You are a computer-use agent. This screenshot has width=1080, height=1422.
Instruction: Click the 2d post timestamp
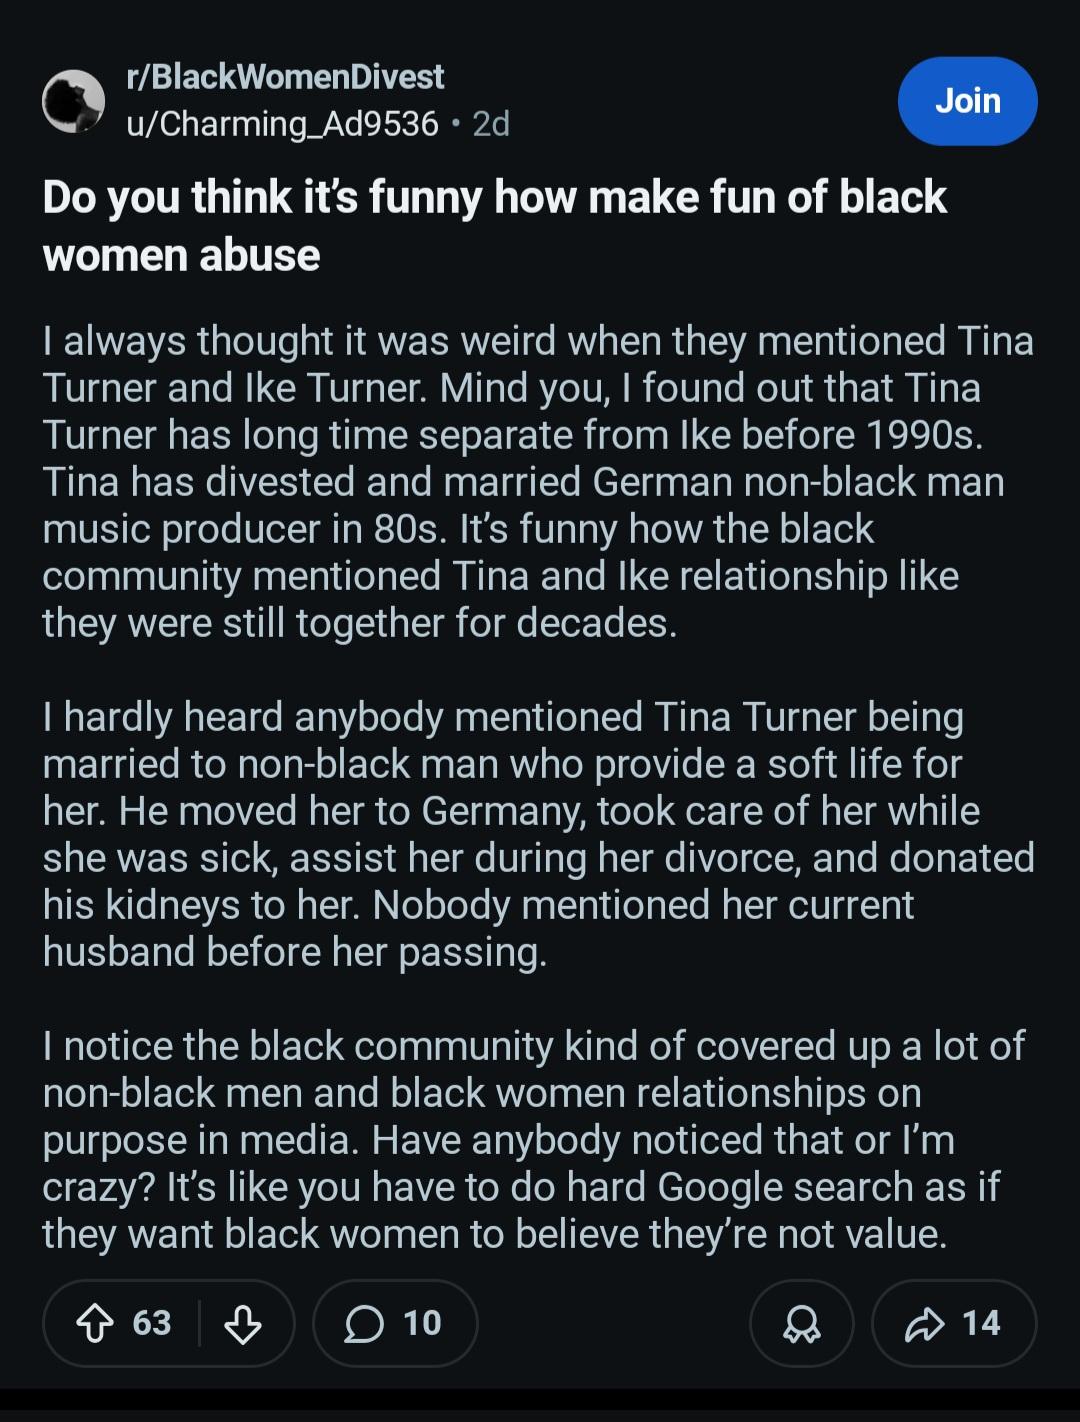(x=491, y=123)
